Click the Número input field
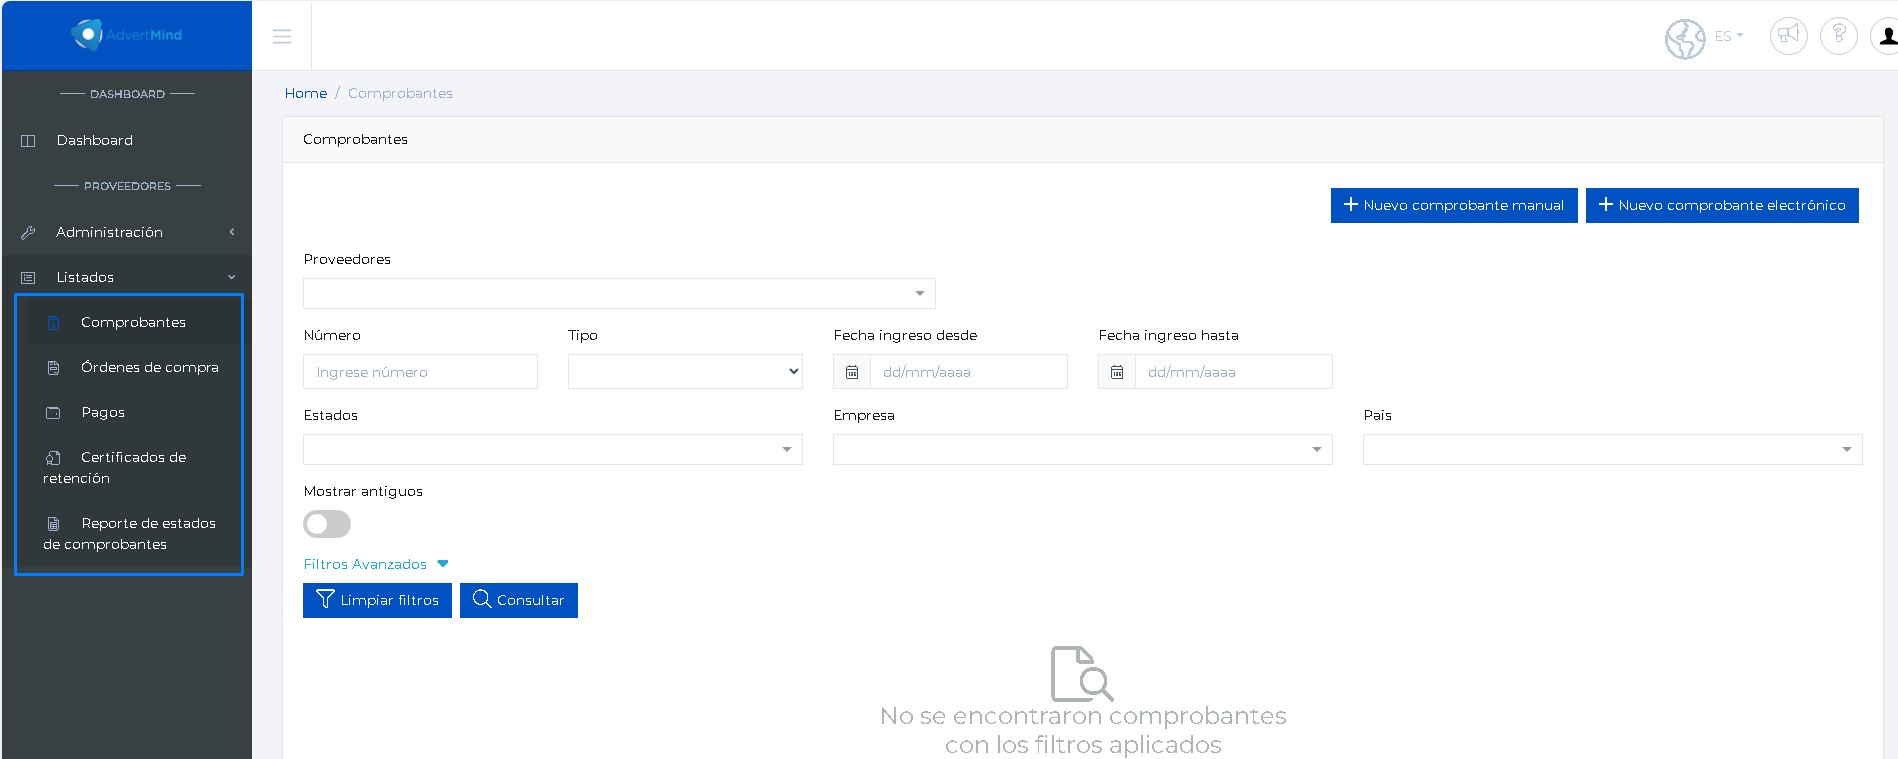 tap(420, 372)
